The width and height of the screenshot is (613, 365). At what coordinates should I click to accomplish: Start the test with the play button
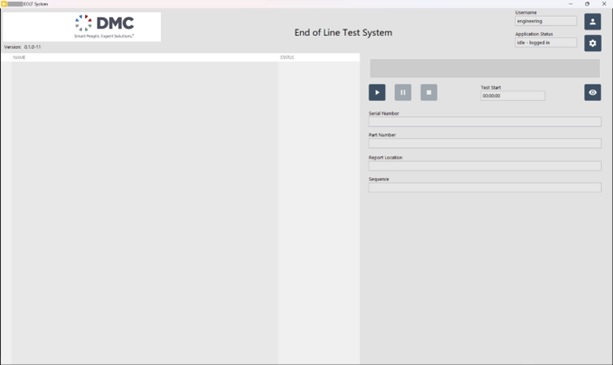[377, 93]
